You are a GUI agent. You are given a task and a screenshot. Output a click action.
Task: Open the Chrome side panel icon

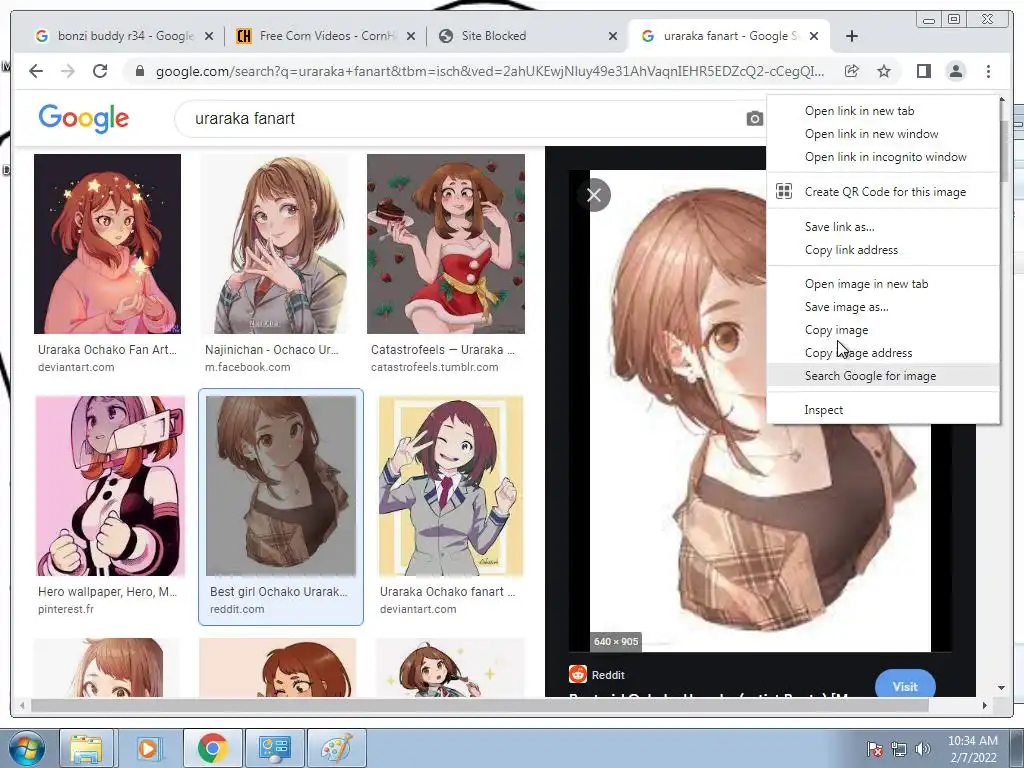coord(923,71)
